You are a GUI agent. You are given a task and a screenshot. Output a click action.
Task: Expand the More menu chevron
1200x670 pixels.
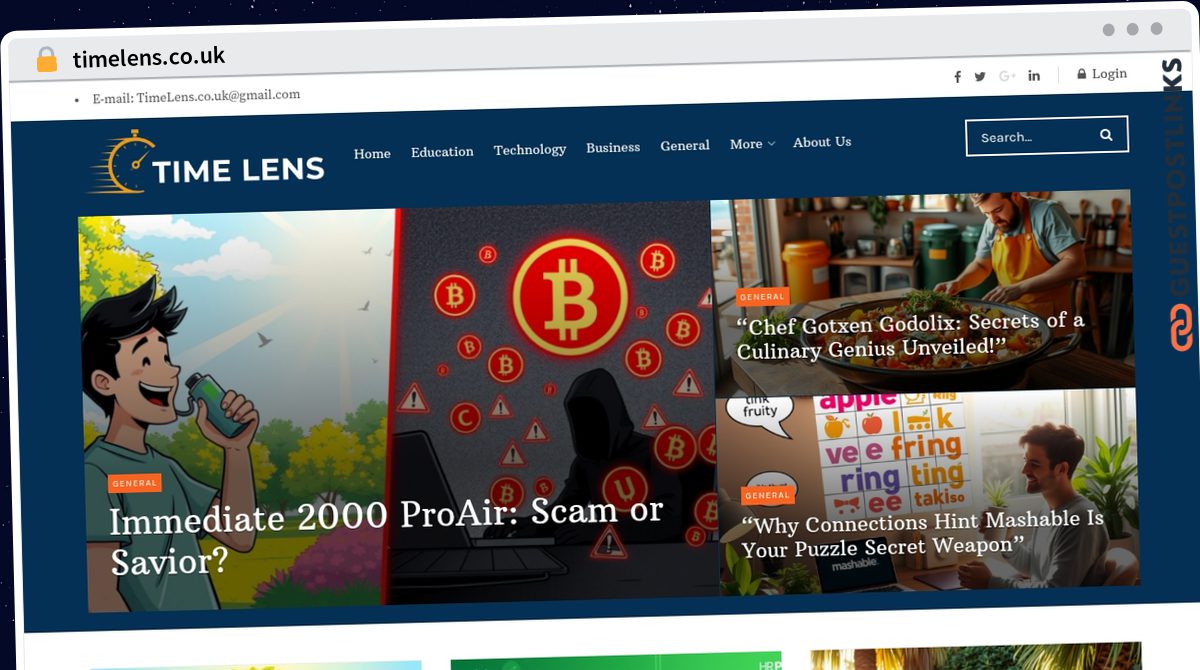[771, 144]
